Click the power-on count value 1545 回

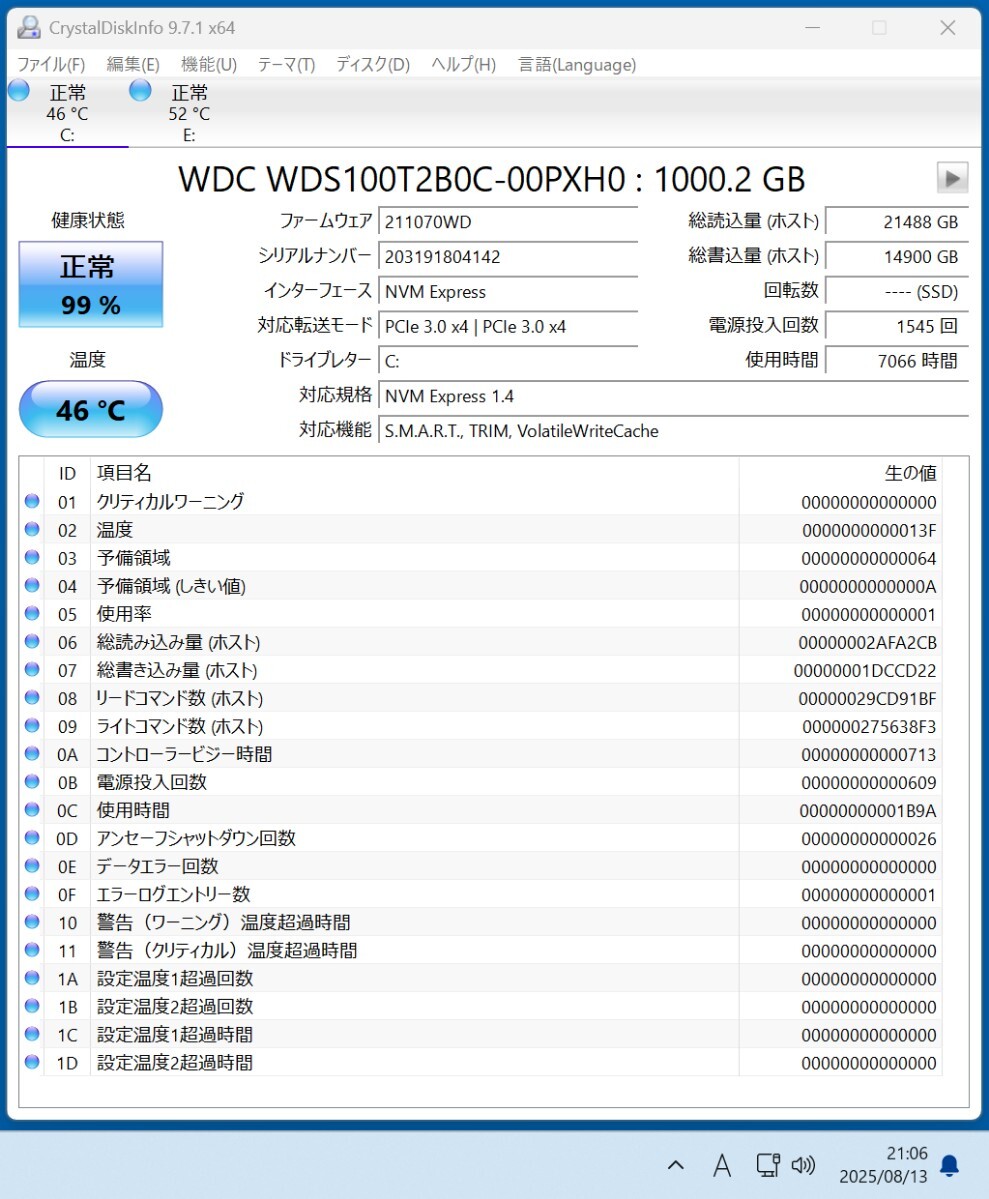point(897,327)
